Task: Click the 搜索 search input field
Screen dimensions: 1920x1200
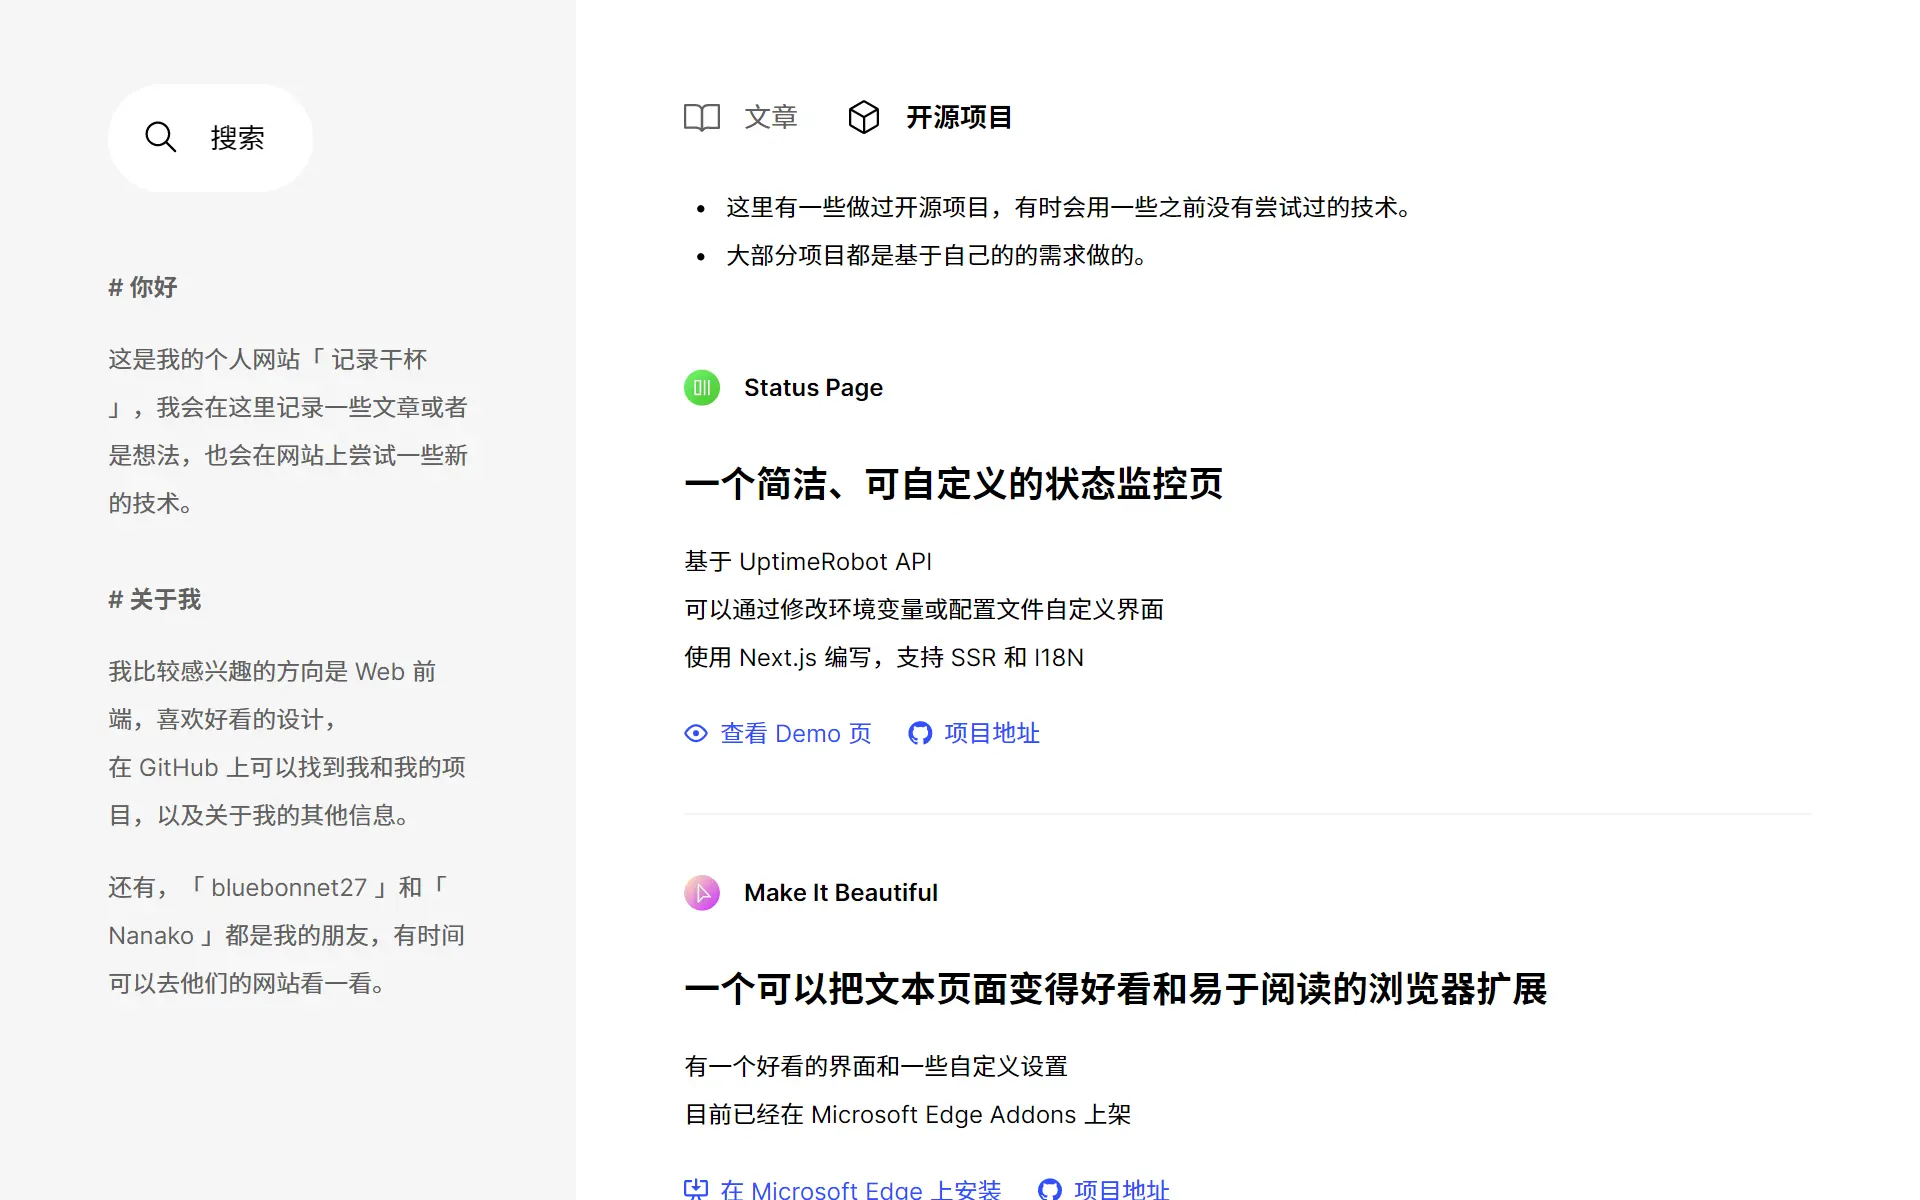Action: (237, 138)
